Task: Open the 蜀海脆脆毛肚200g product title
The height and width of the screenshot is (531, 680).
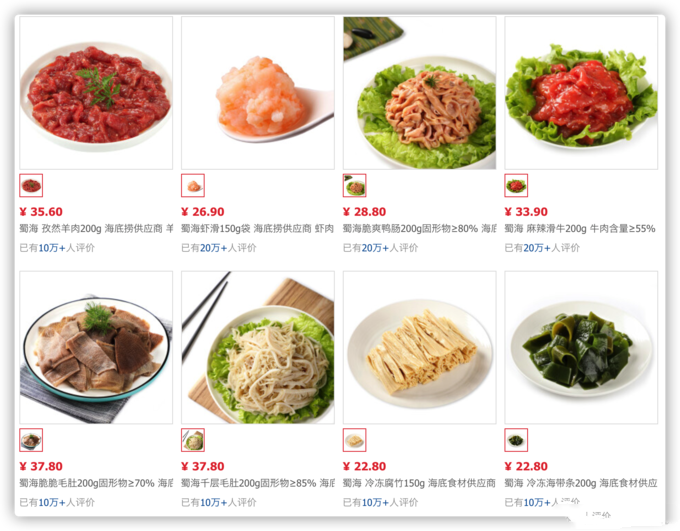Action: (96, 483)
